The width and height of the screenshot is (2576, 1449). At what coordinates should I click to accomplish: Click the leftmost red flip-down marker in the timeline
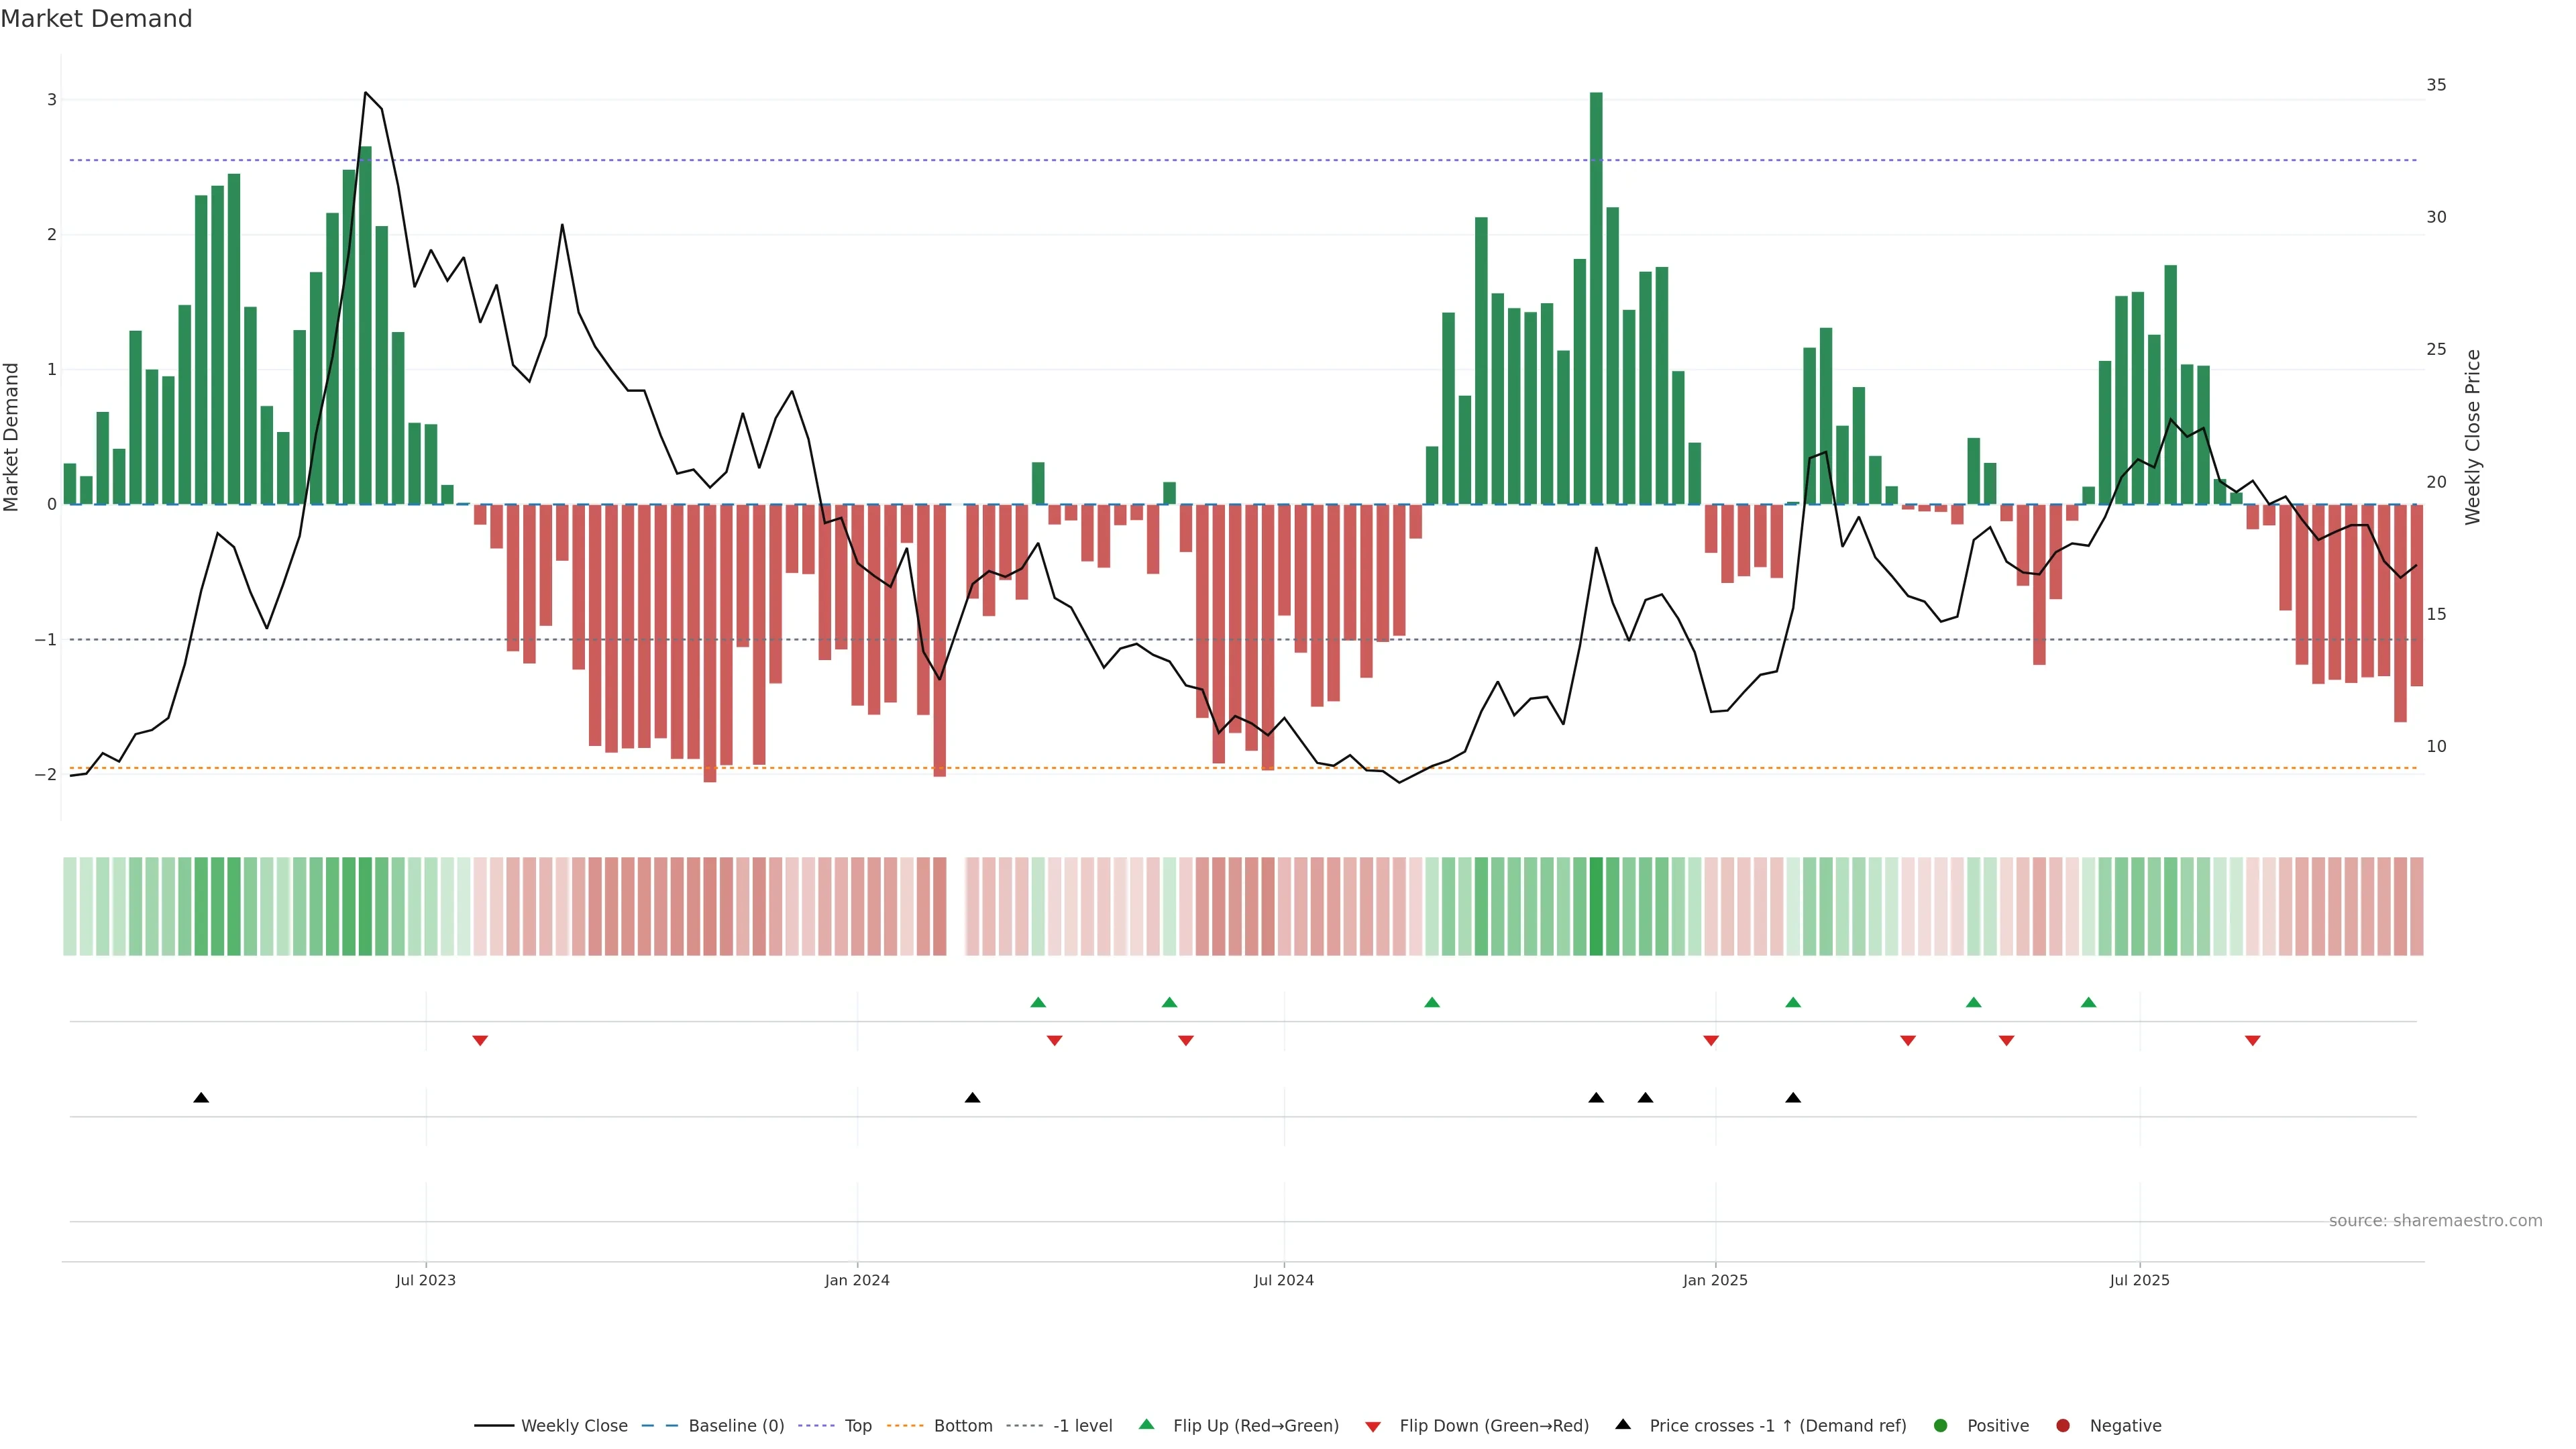tap(480, 1041)
